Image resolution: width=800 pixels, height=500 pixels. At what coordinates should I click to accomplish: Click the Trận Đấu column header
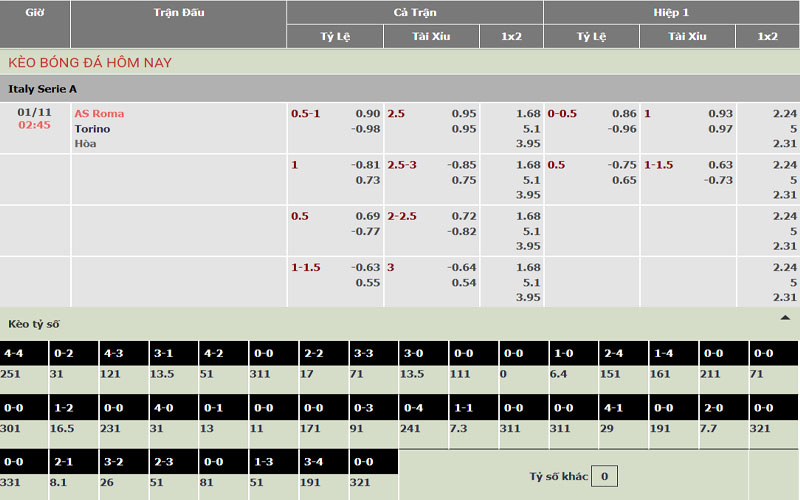[x=178, y=12]
